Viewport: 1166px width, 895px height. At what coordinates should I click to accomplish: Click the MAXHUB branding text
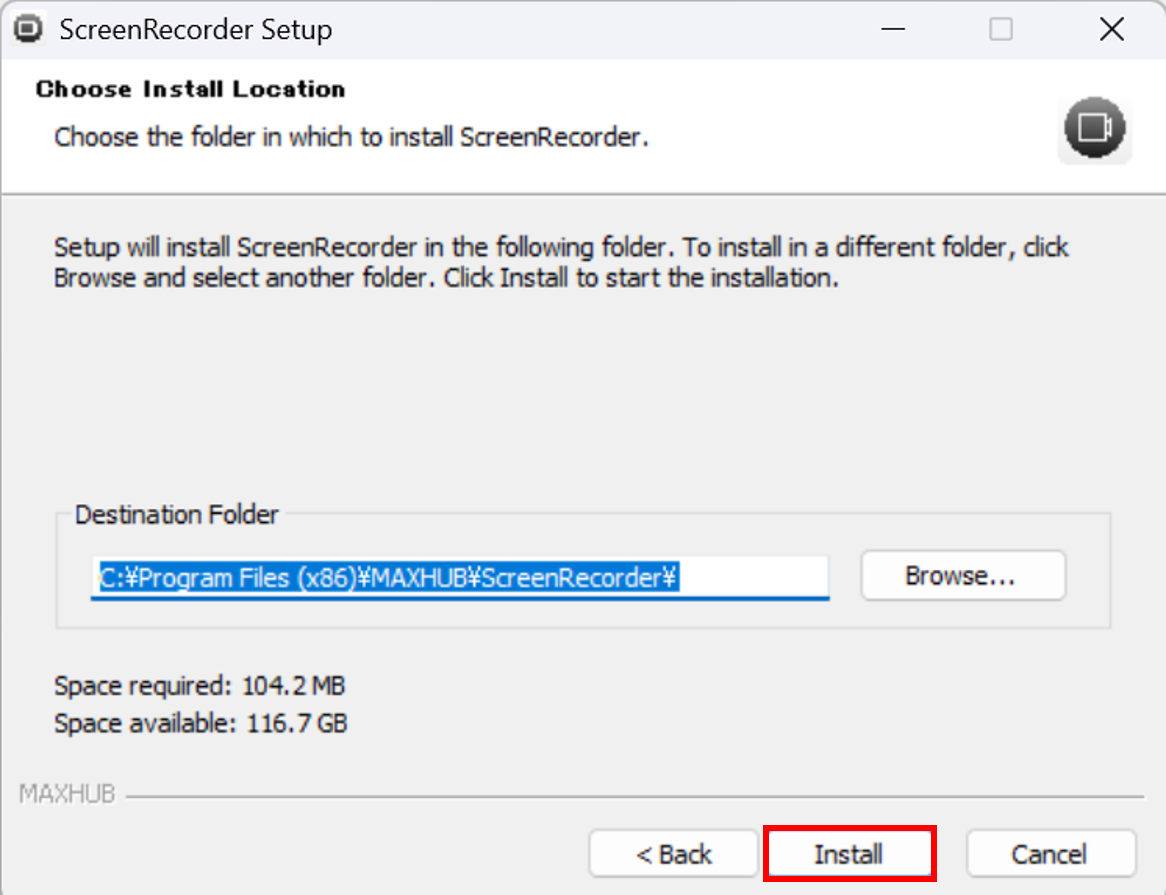(x=67, y=794)
